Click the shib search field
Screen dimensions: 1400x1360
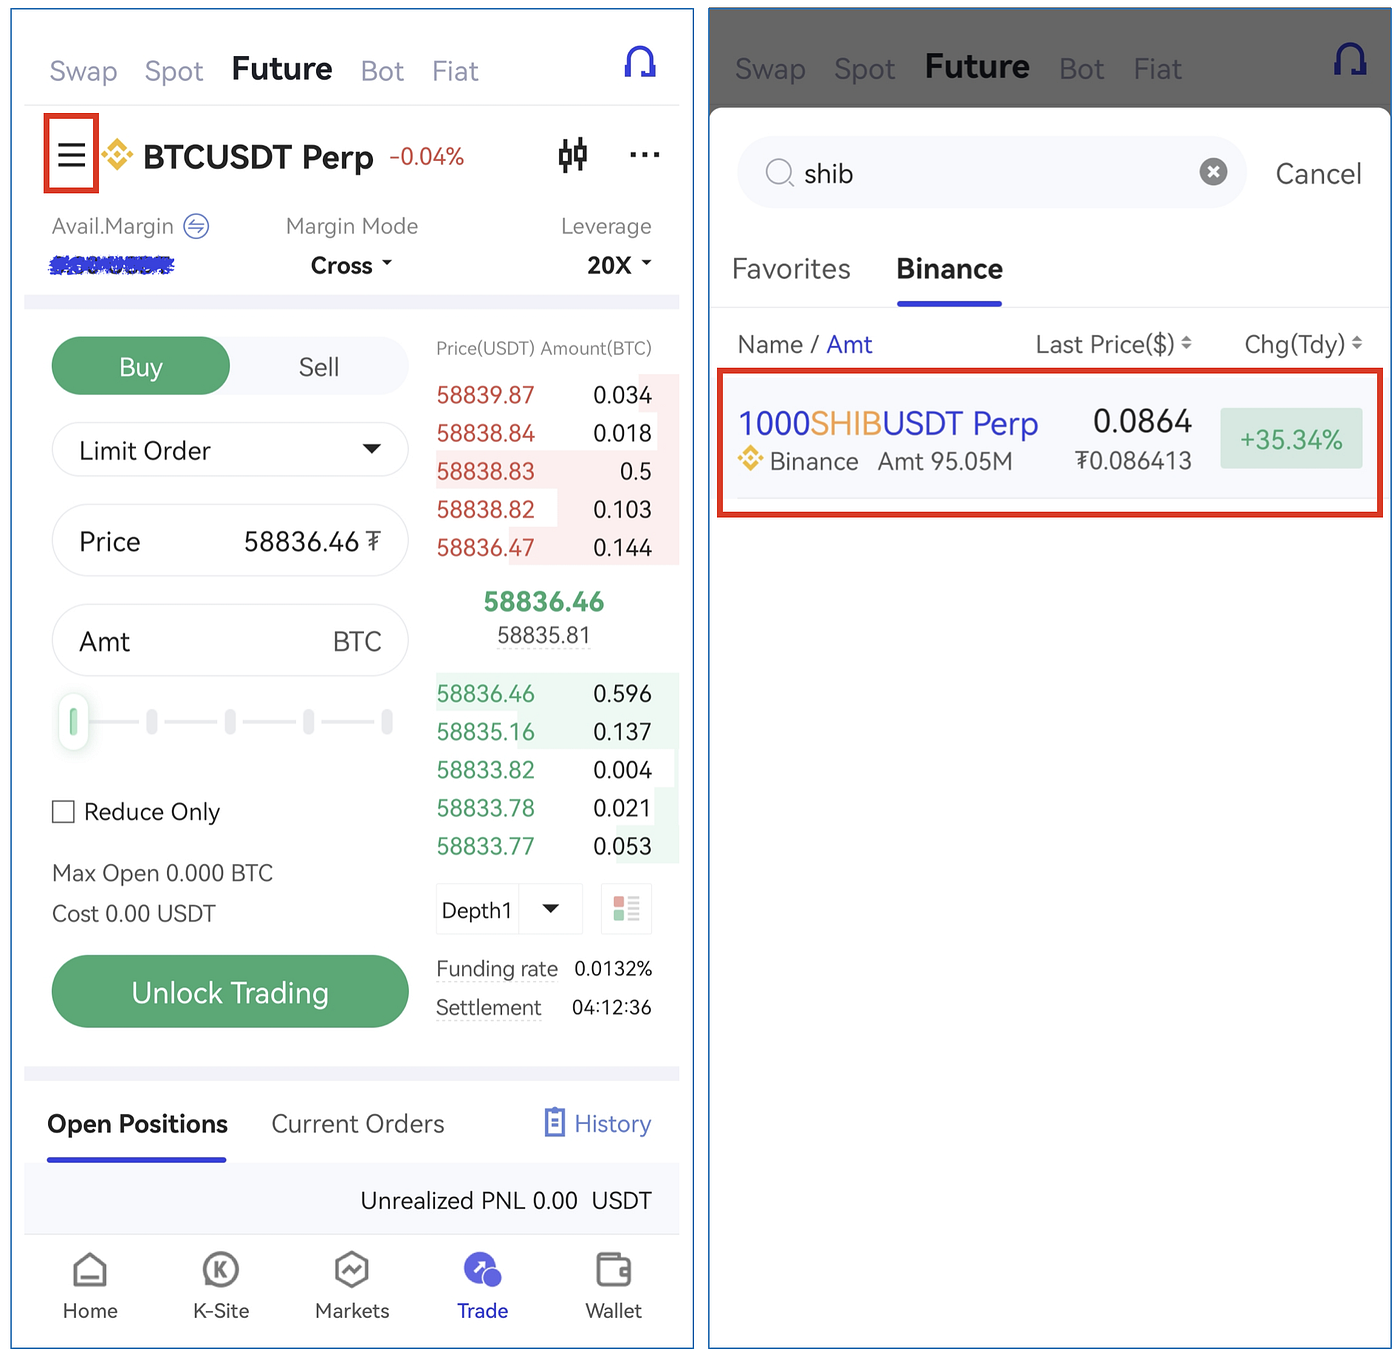[991, 173]
